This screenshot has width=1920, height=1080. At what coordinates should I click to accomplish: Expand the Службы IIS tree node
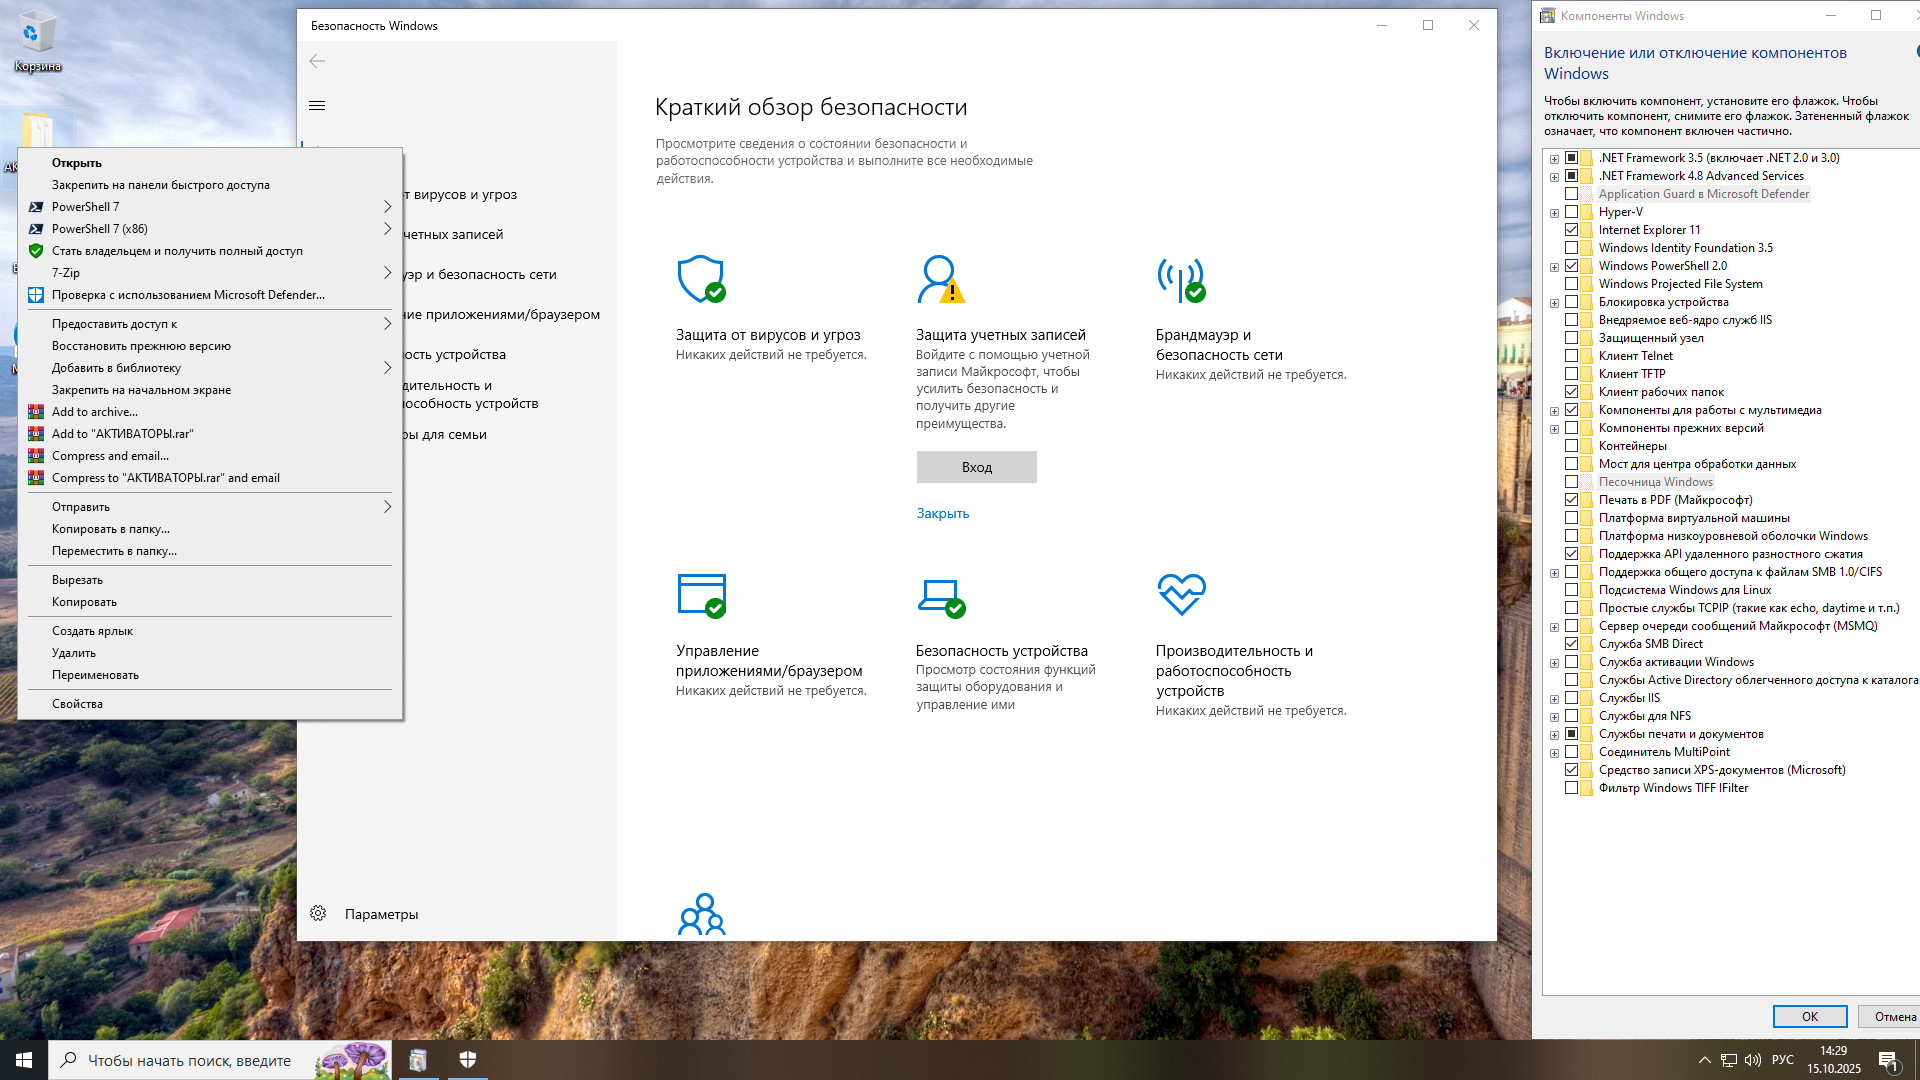click(1554, 699)
